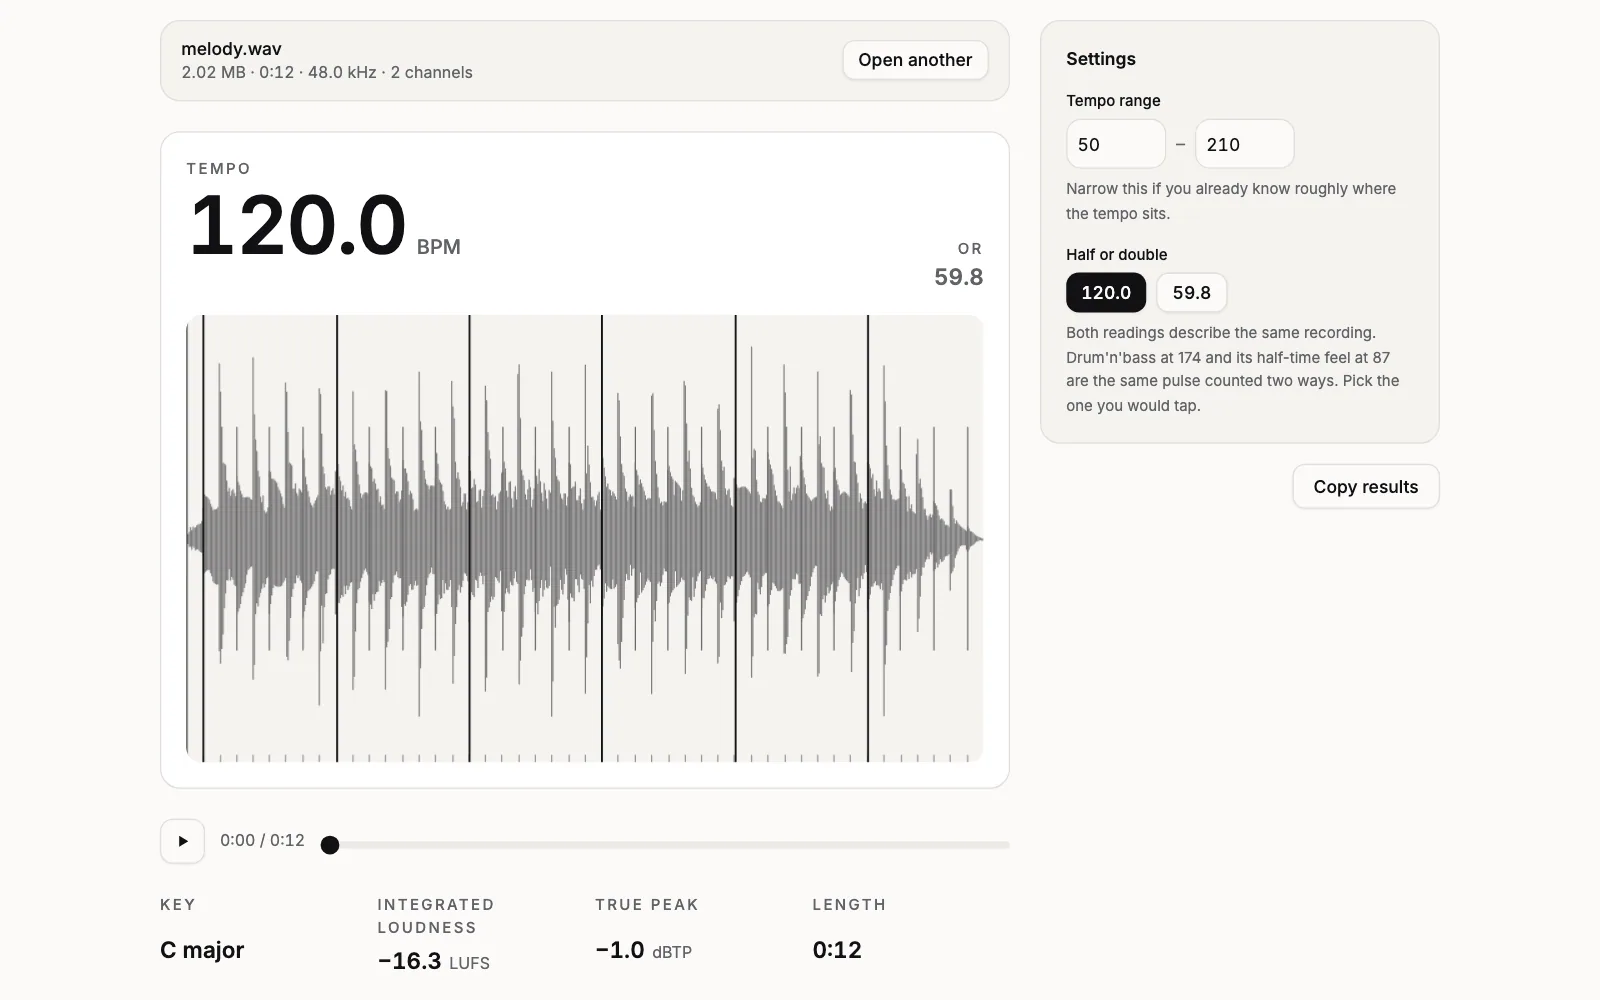
Task: Click the large 120.0 tempo value
Action: tap(297, 225)
